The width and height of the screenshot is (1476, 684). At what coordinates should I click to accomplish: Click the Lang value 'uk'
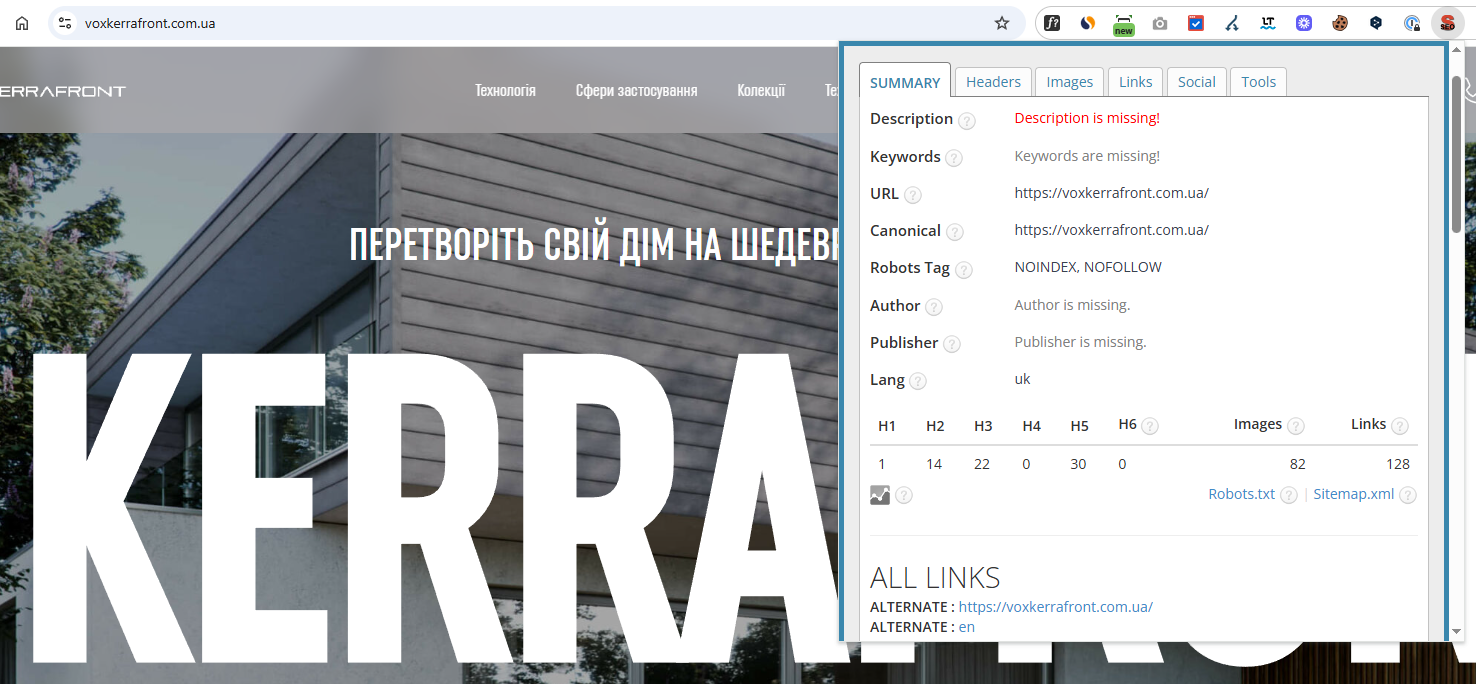(1022, 379)
